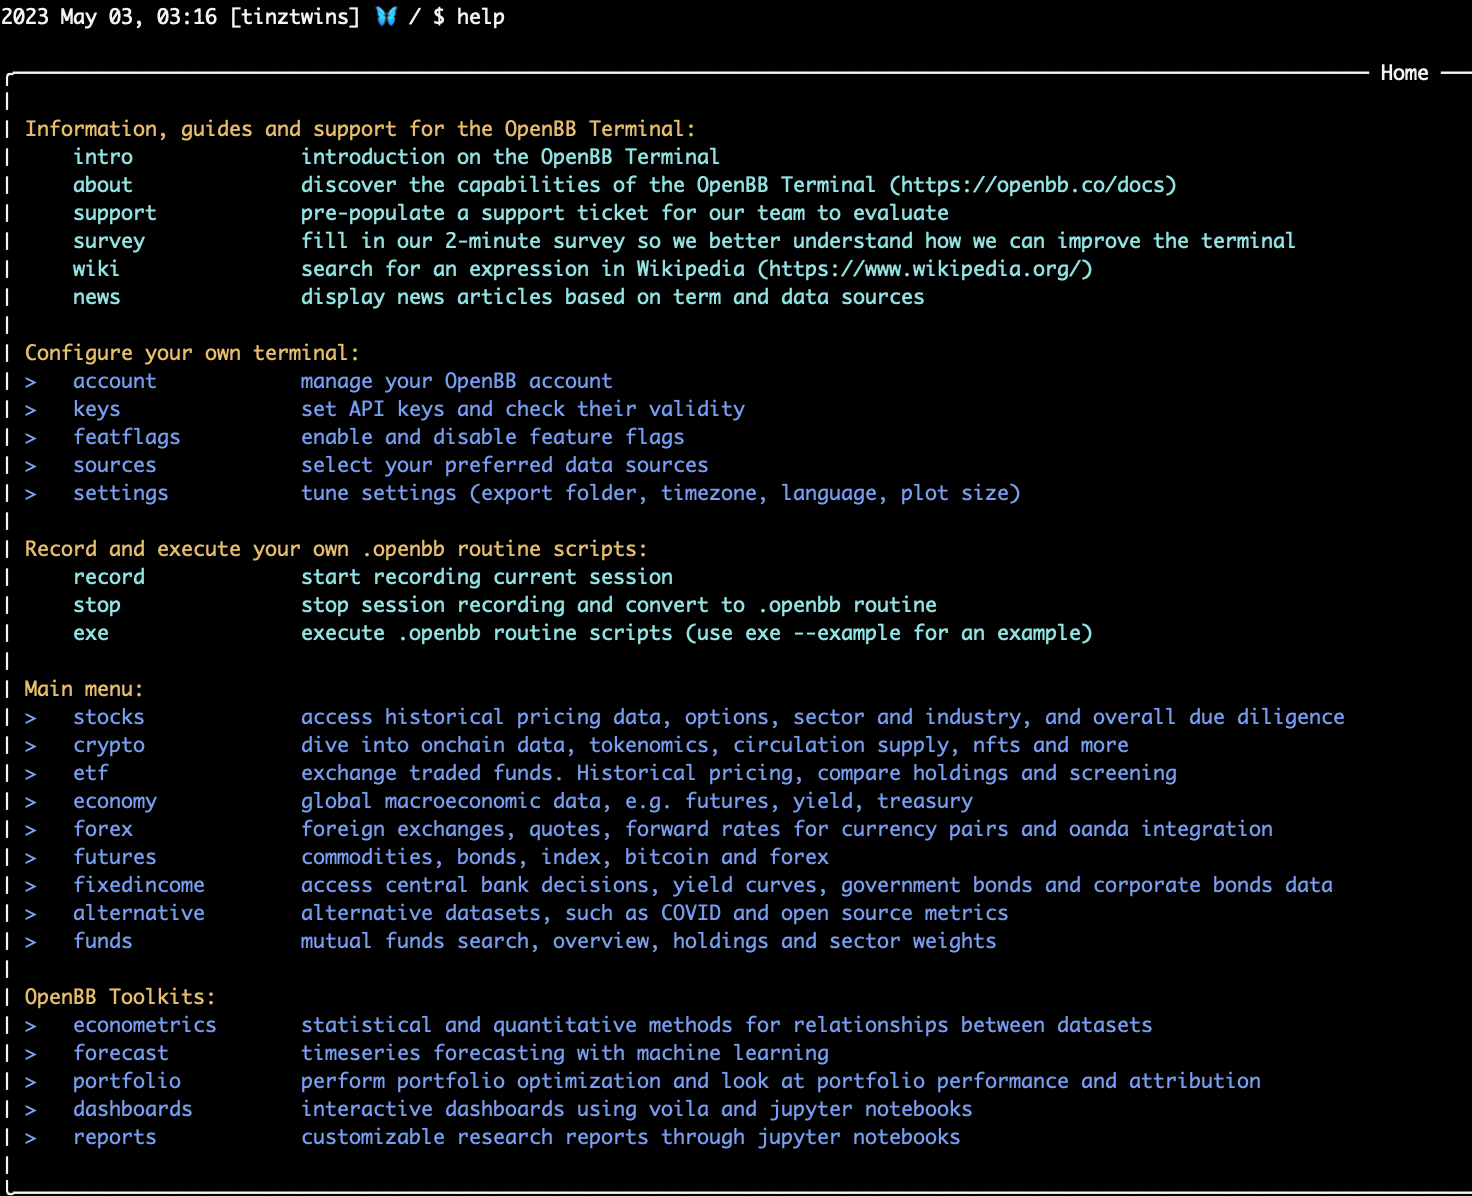Click the 'exe' command text
The height and width of the screenshot is (1196, 1472).
click(x=91, y=633)
